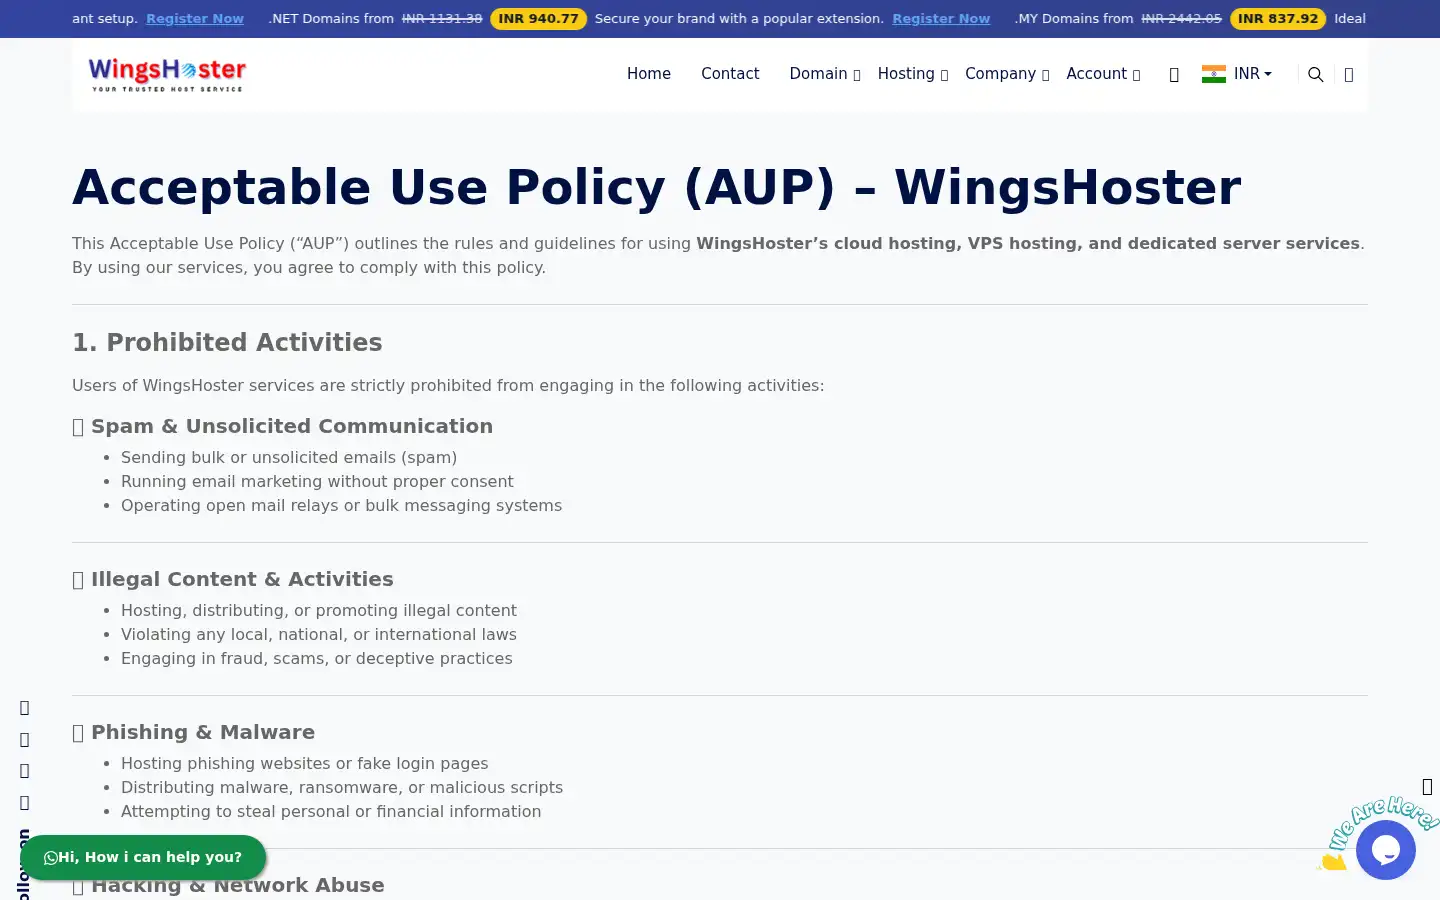Click the icon between Account and the flag
This screenshot has width=1440, height=900.
pyautogui.click(x=1174, y=75)
